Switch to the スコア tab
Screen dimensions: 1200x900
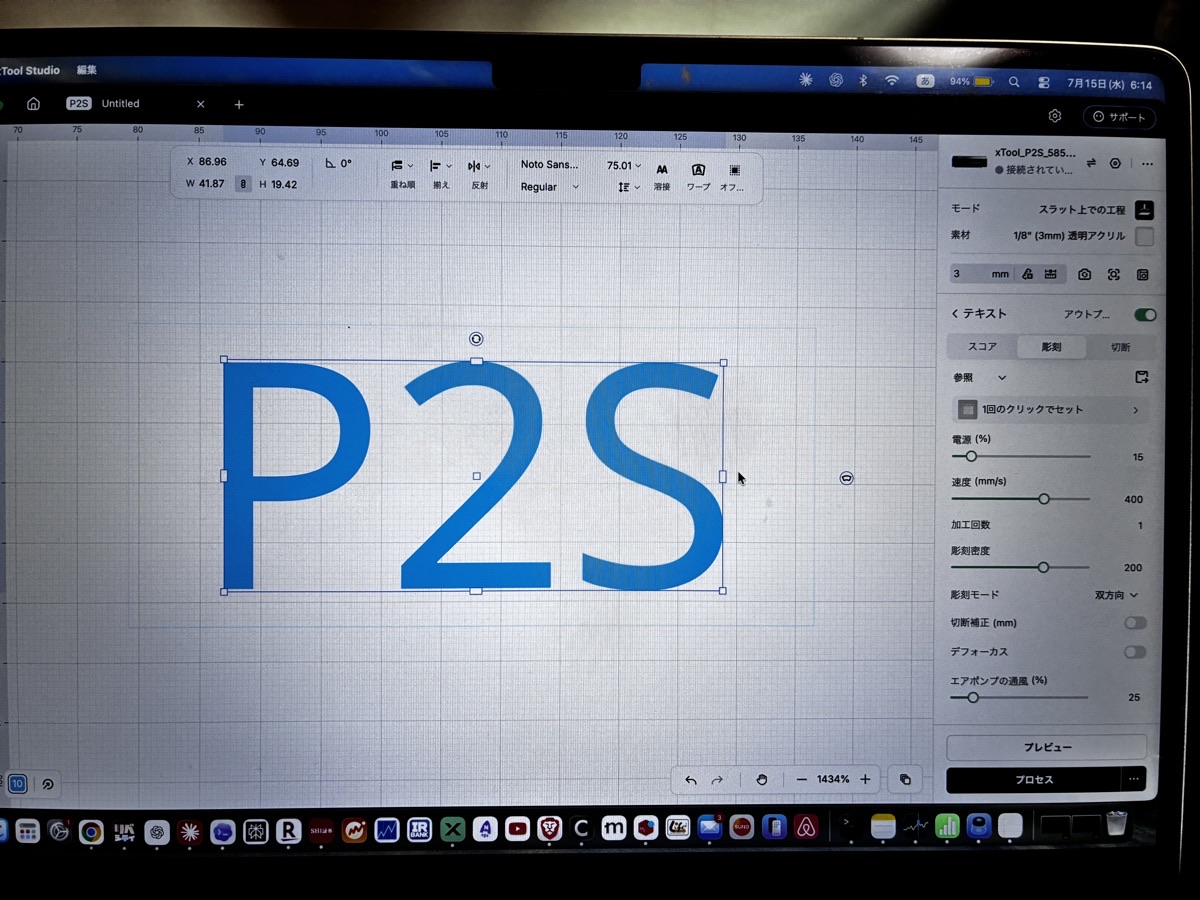point(982,347)
